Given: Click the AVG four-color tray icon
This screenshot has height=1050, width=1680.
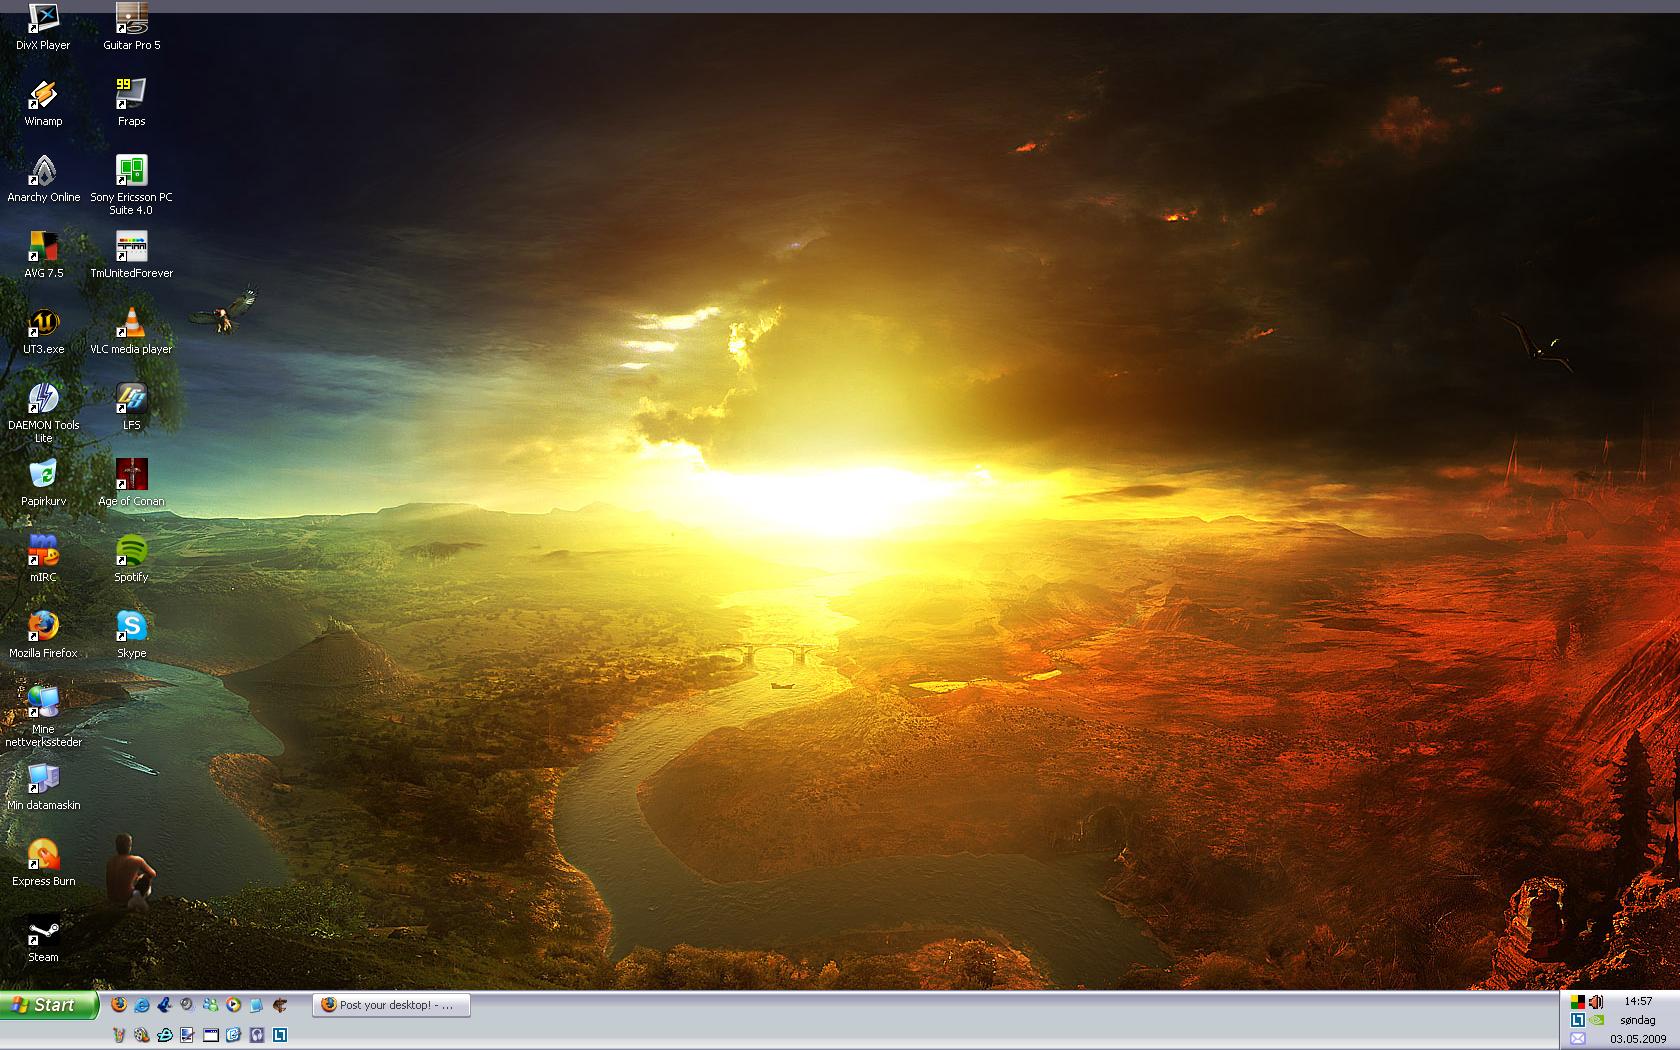Looking at the screenshot, I should click(x=1578, y=1002).
